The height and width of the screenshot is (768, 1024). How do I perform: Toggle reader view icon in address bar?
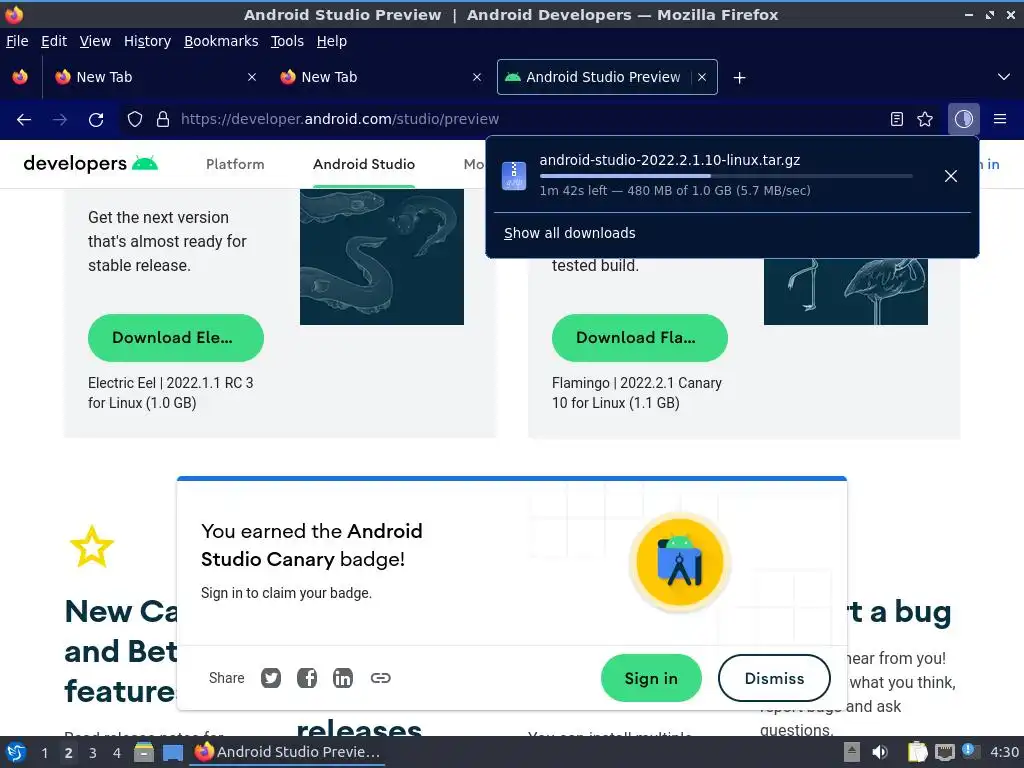pyautogui.click(x=897, y=119)
